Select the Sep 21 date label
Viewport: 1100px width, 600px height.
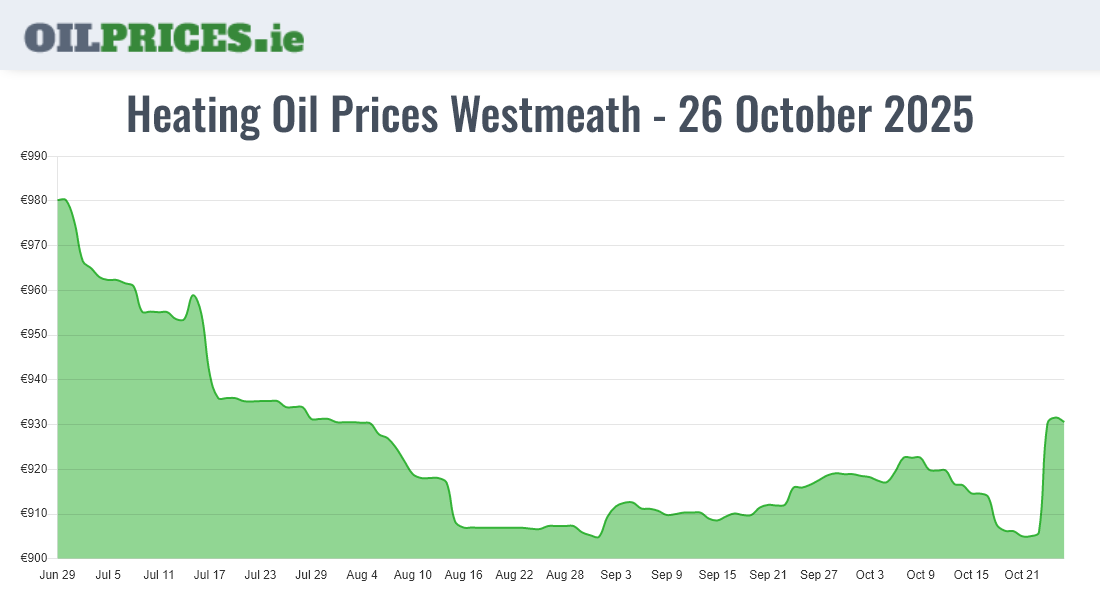click(x=768, y=575)
